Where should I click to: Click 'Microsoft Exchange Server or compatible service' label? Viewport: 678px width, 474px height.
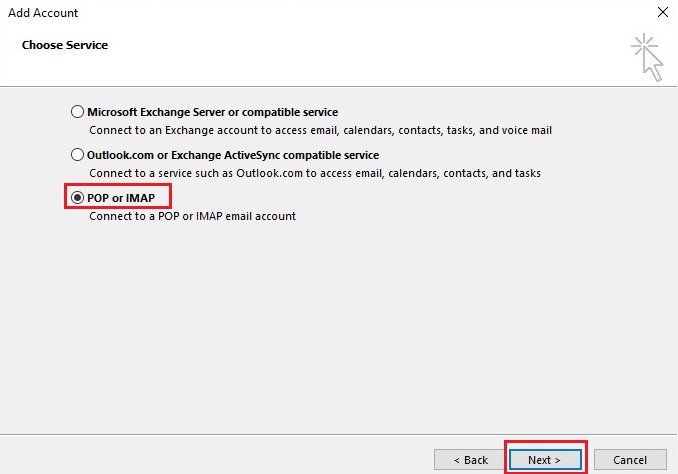click(212, 112)
